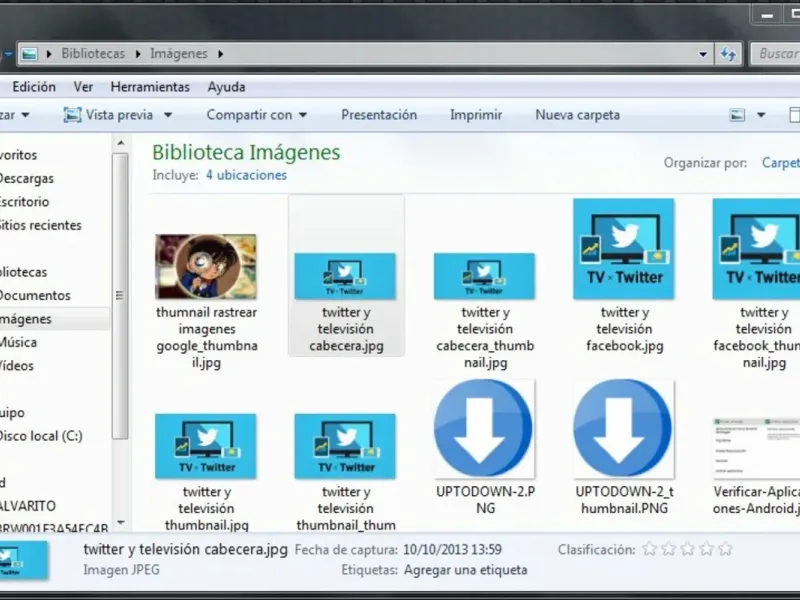Screen dimensions: 800x600
Task: Click the Buscar search field
Action: (776, 54)
